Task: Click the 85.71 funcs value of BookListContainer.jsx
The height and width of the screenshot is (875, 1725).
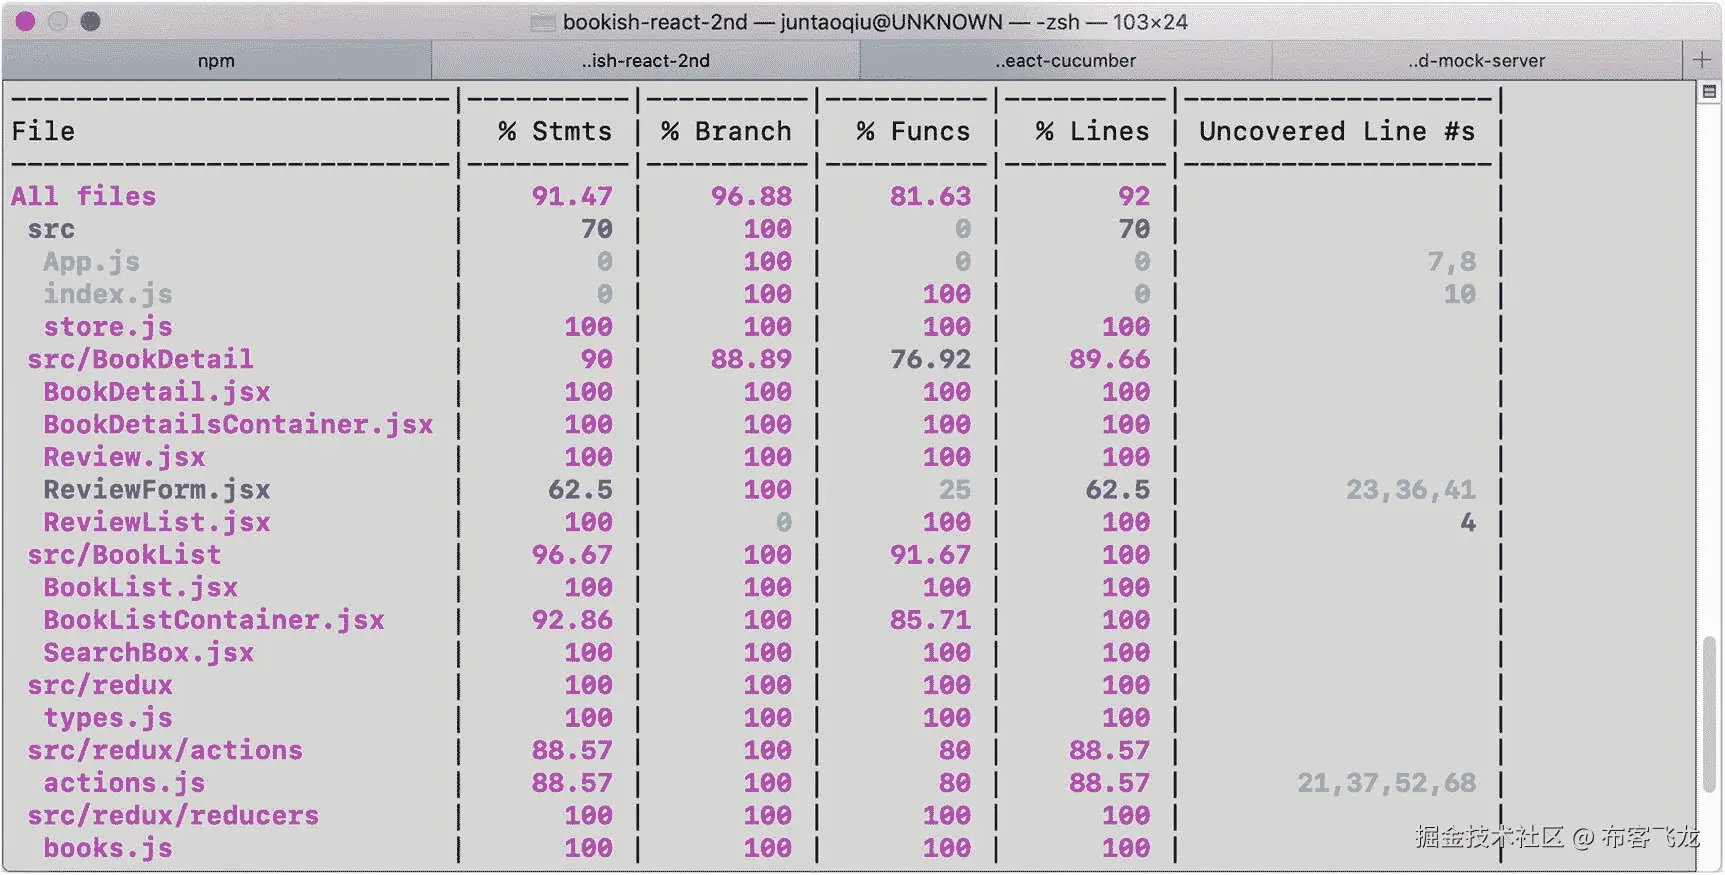Action: point(930,620)
